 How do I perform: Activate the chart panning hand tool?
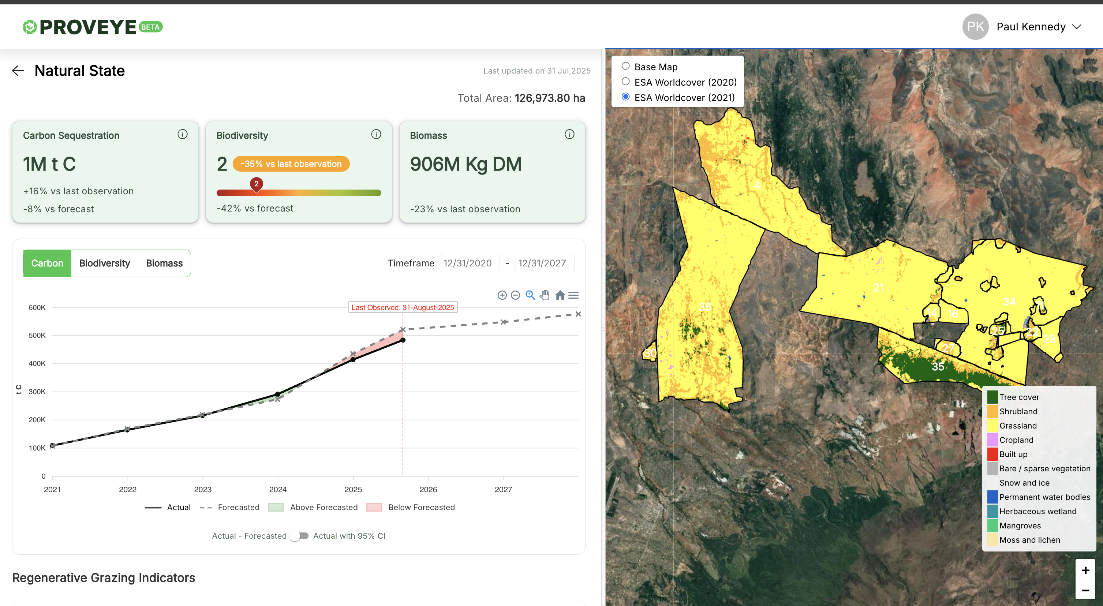(545, 295)
